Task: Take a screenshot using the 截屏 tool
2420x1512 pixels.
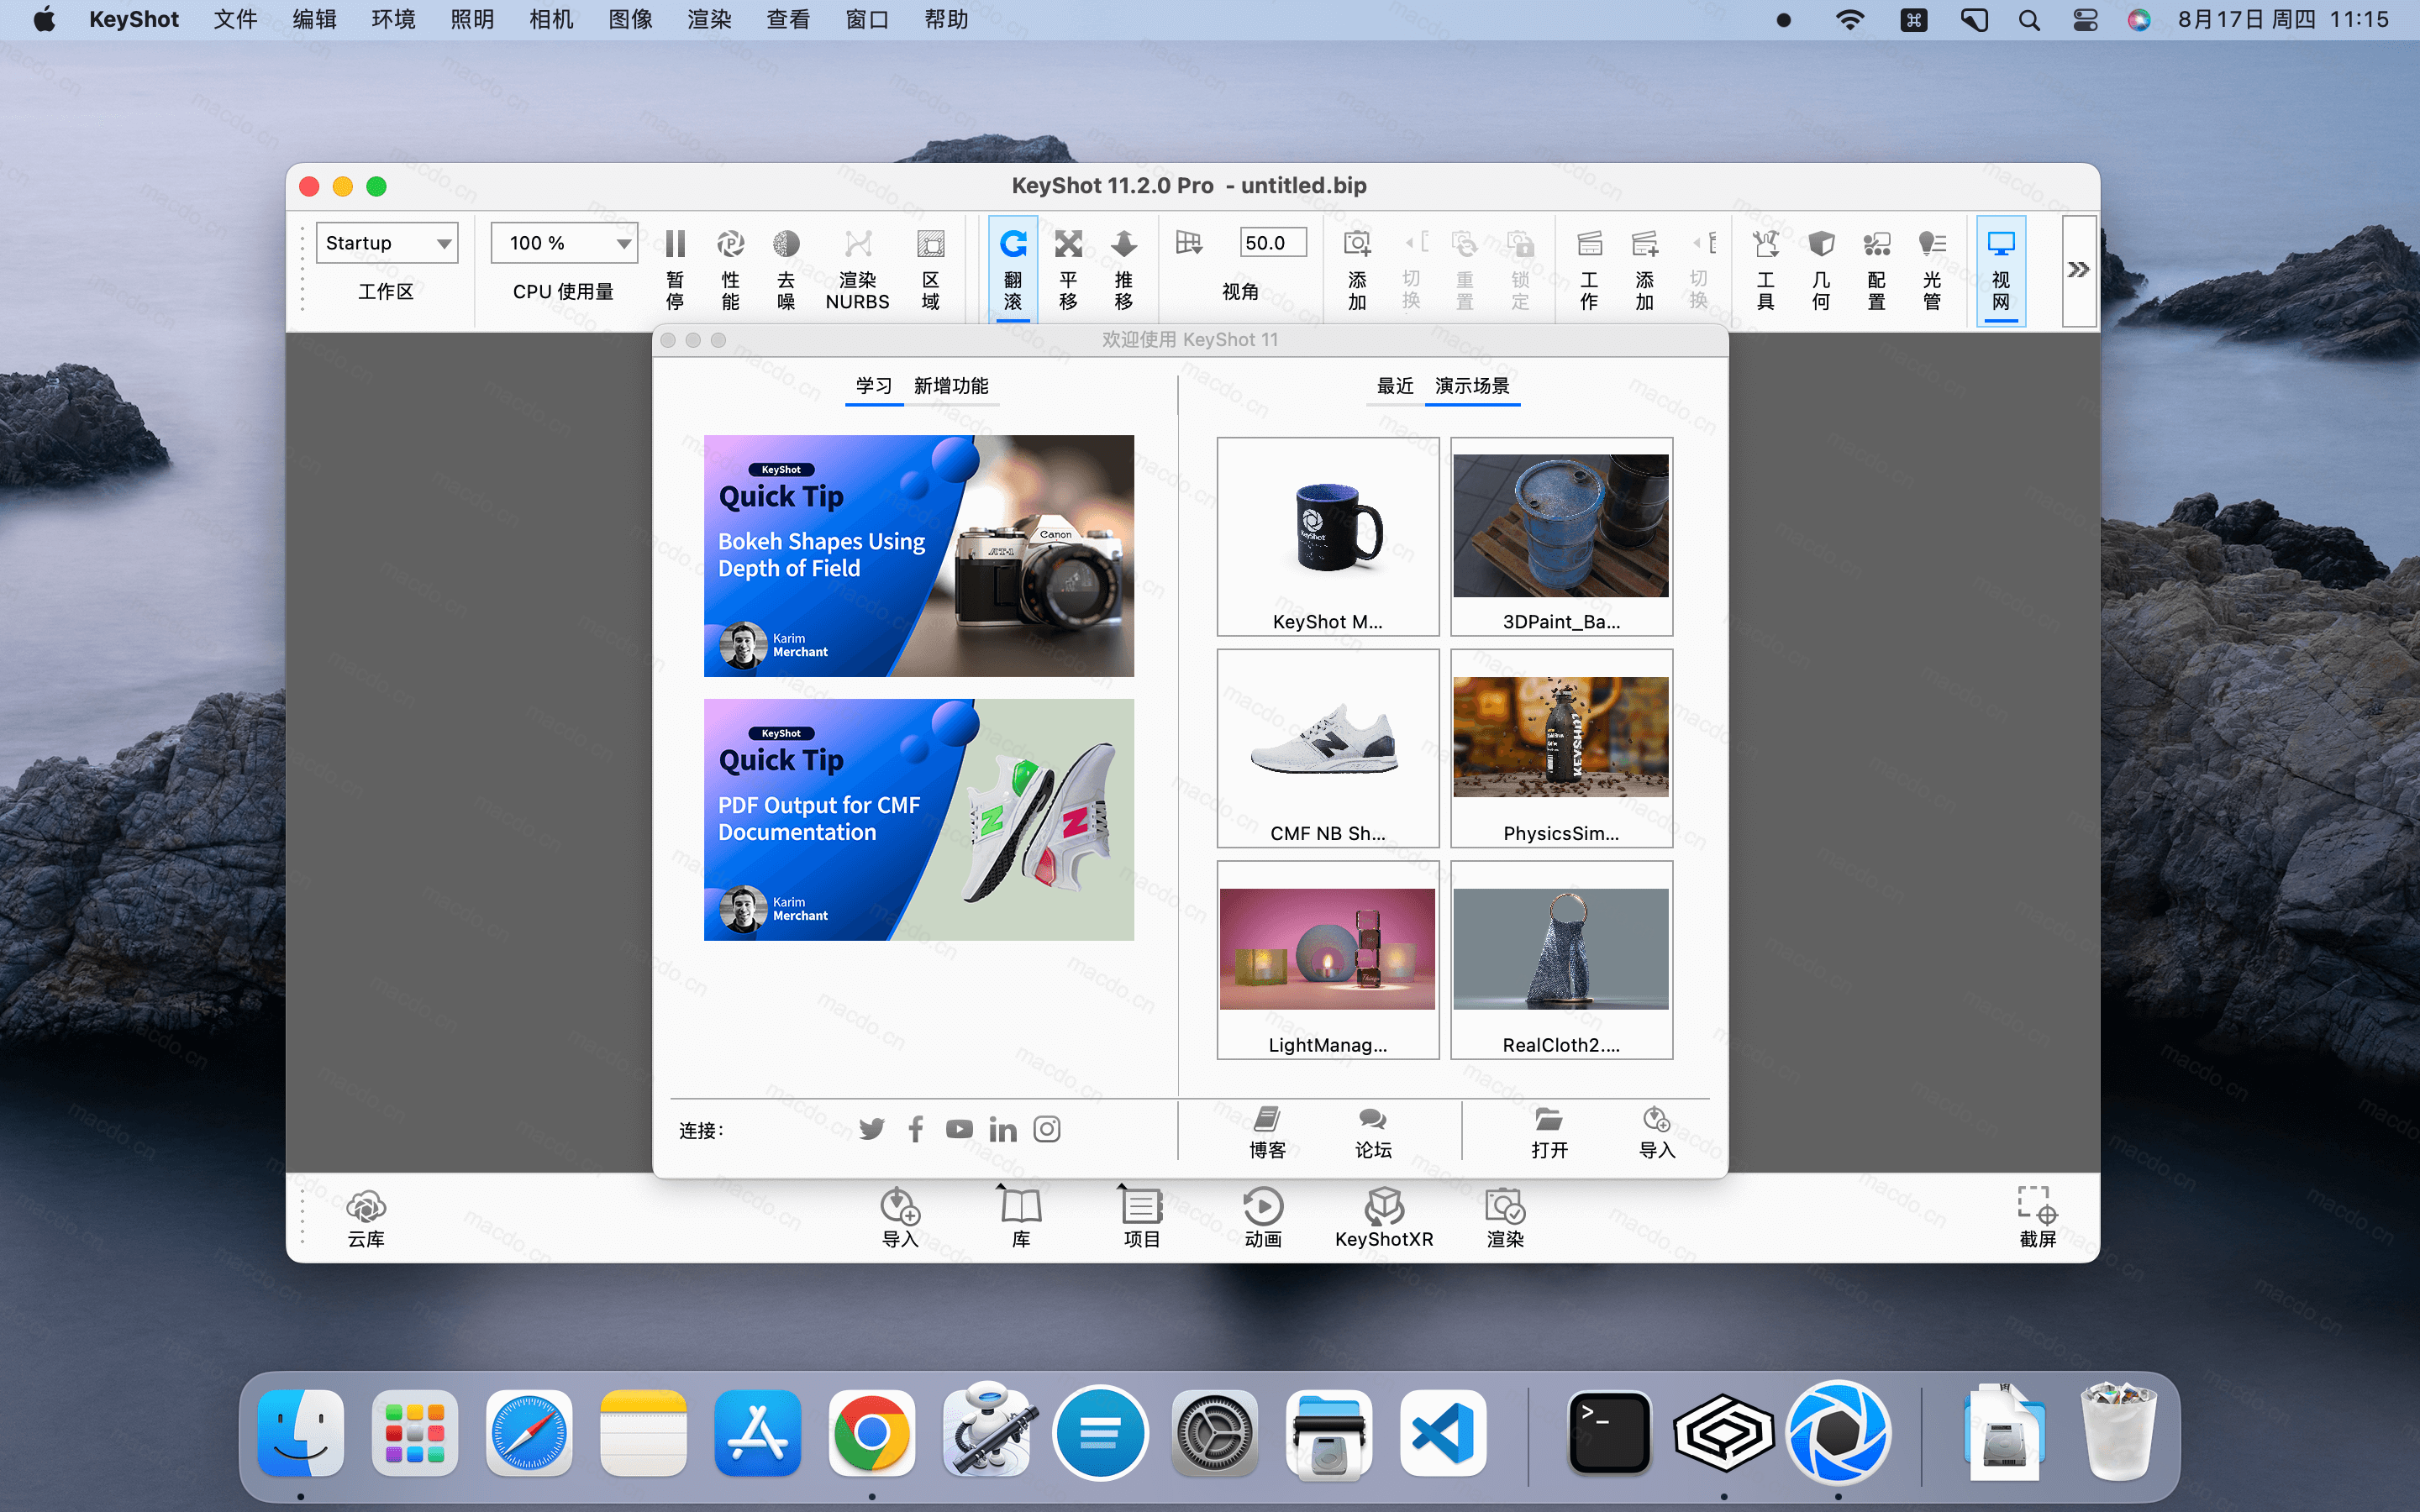Action: point(2037,1215)
